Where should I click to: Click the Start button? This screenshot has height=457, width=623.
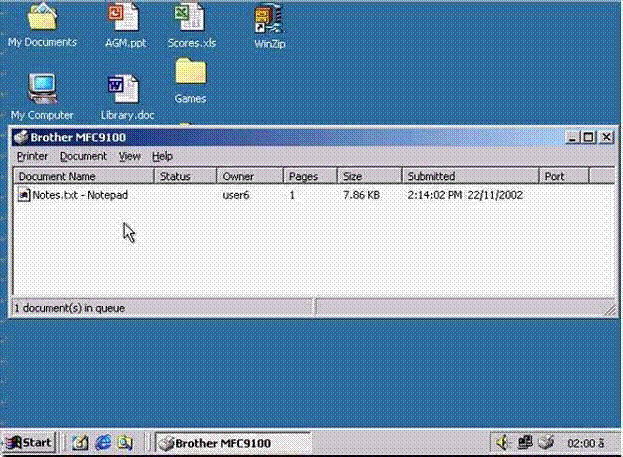pyautogui.click(x=28, y=442)
